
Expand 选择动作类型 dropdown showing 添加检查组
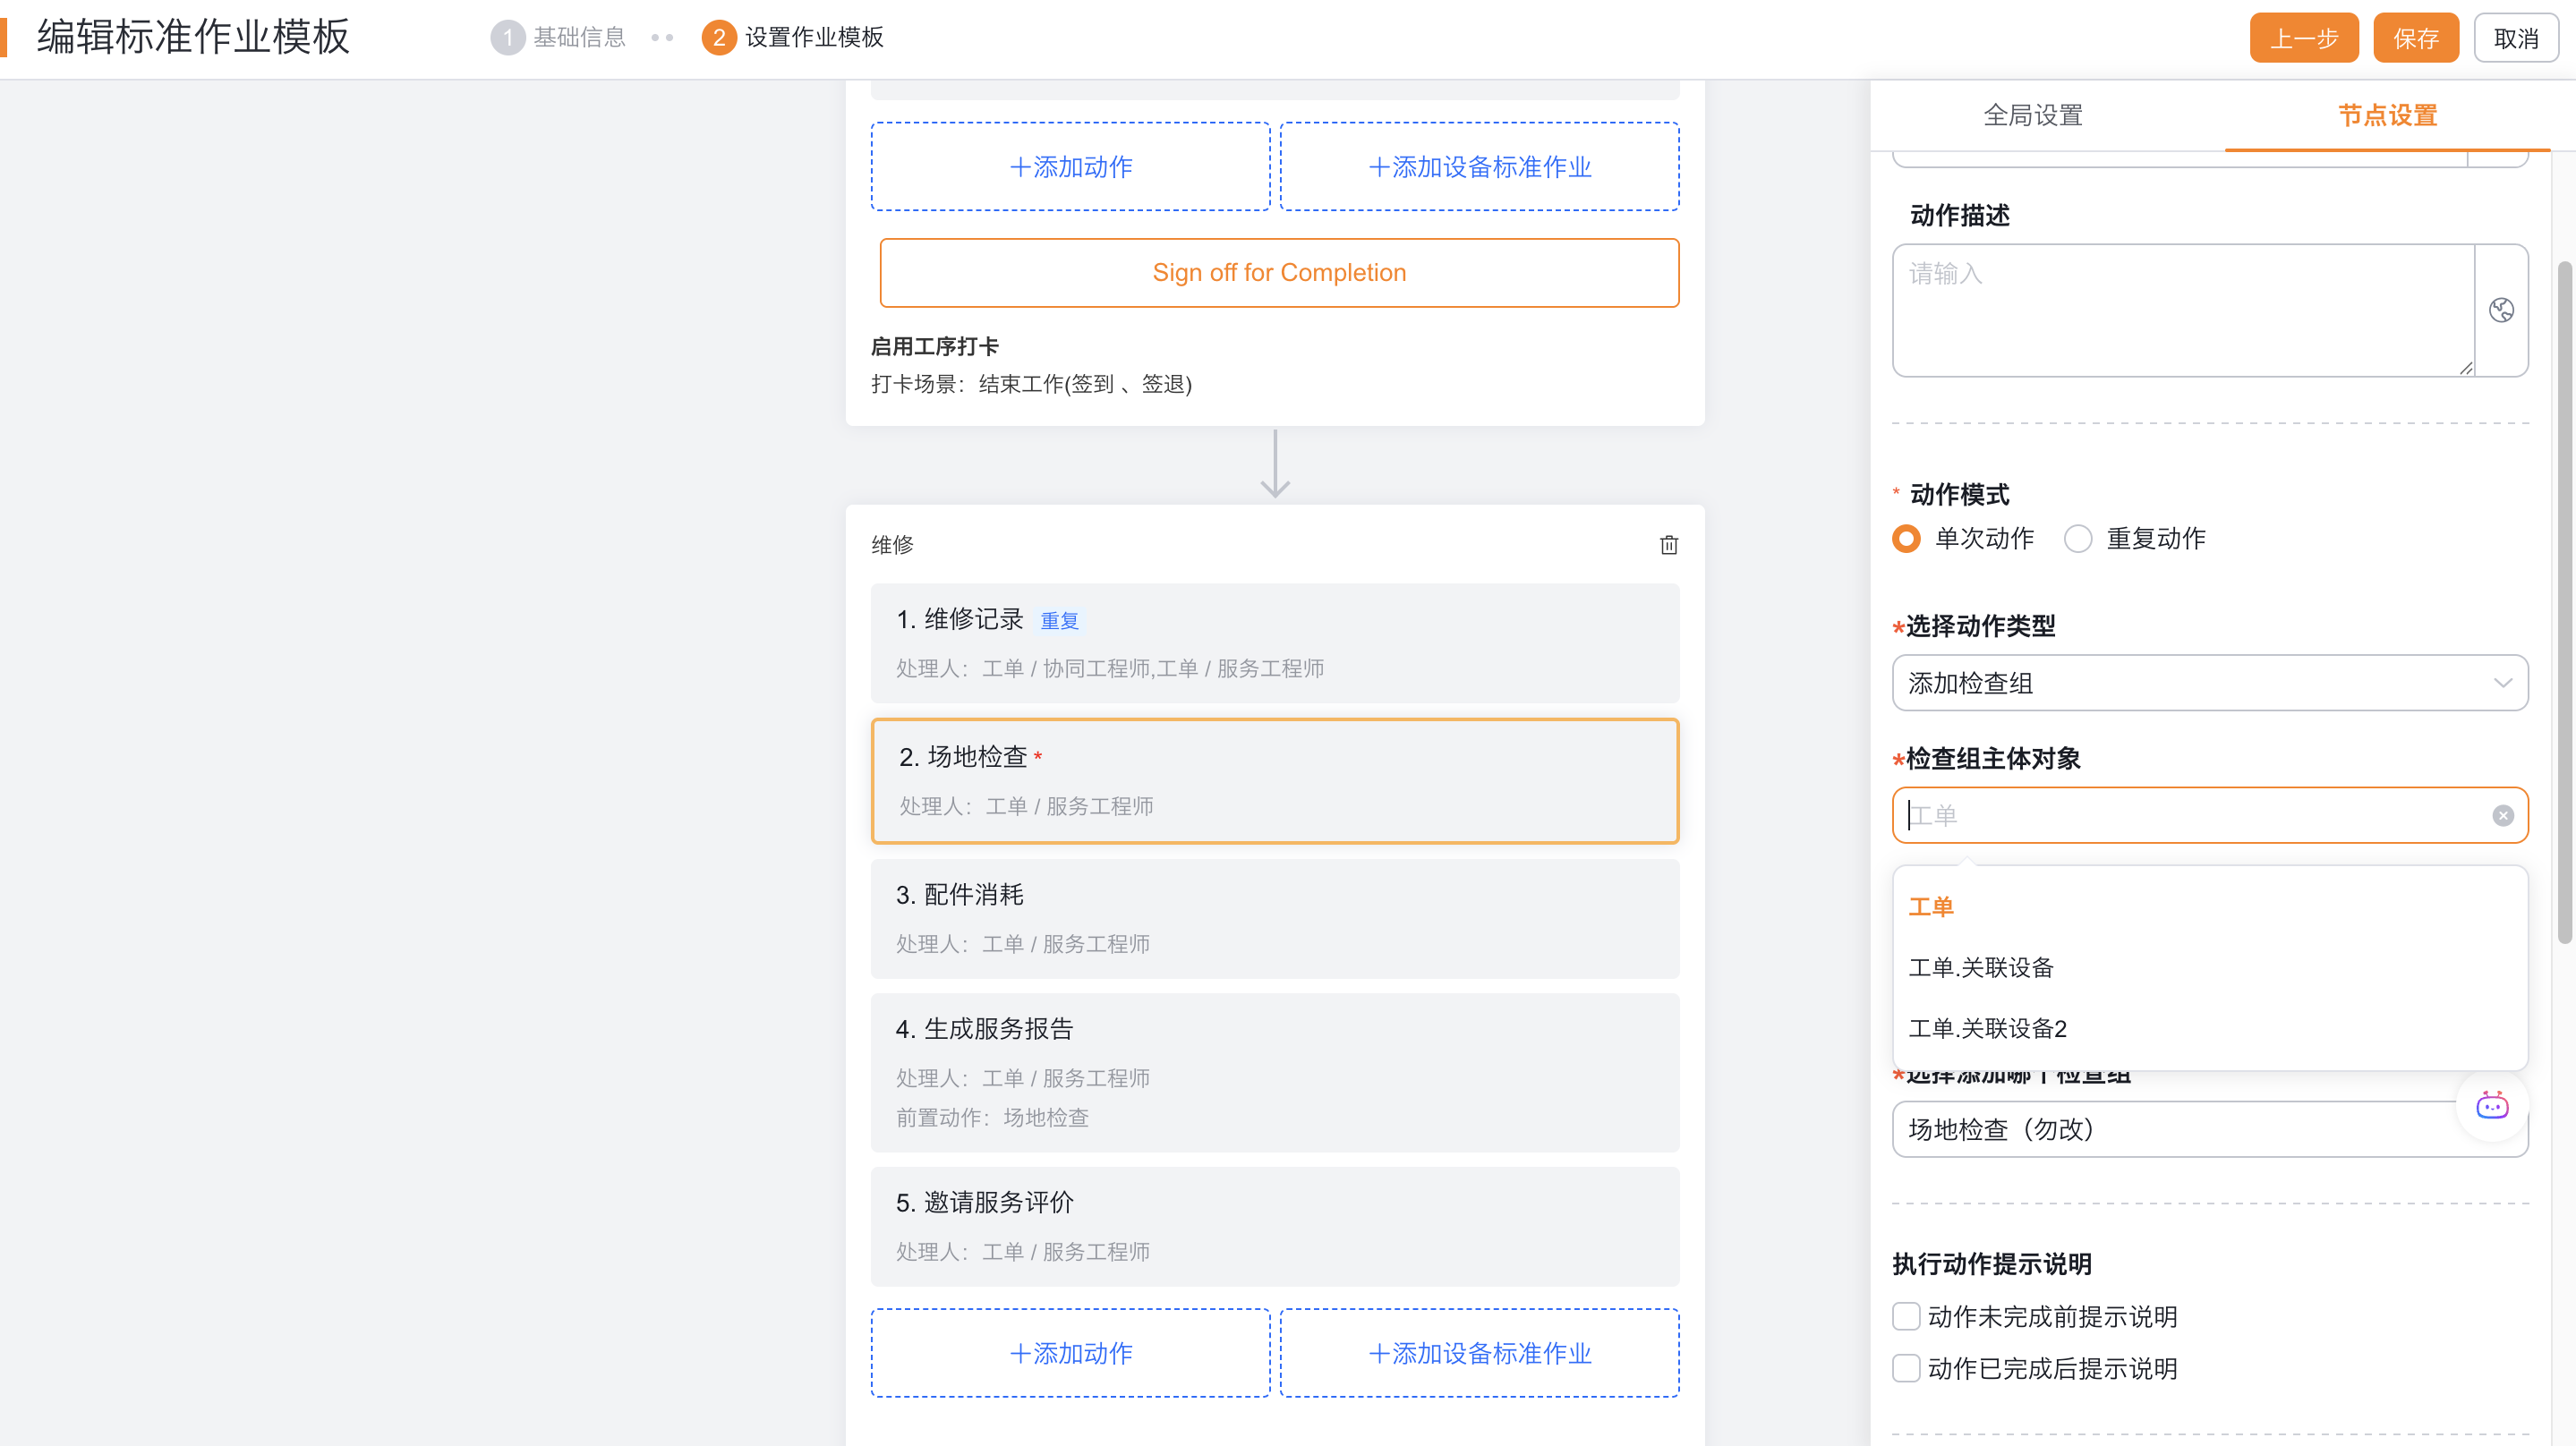click(x=2209, y=683)
